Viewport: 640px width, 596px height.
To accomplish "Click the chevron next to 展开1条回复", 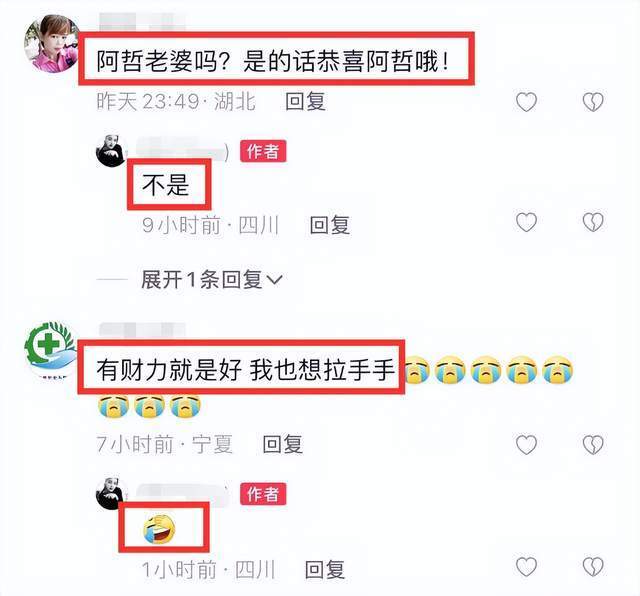I will tap(274, 280).
